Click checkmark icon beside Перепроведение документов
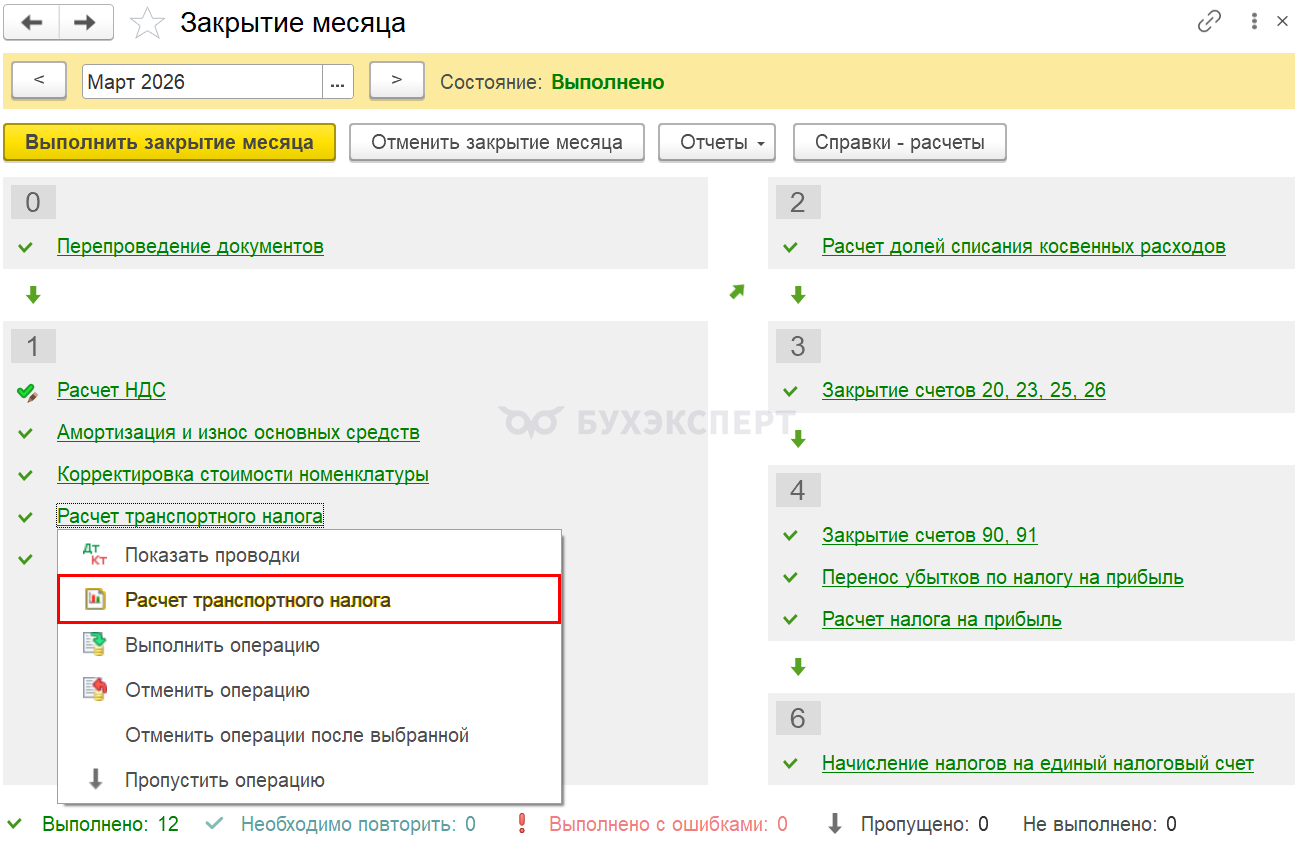 click(26, 247)
